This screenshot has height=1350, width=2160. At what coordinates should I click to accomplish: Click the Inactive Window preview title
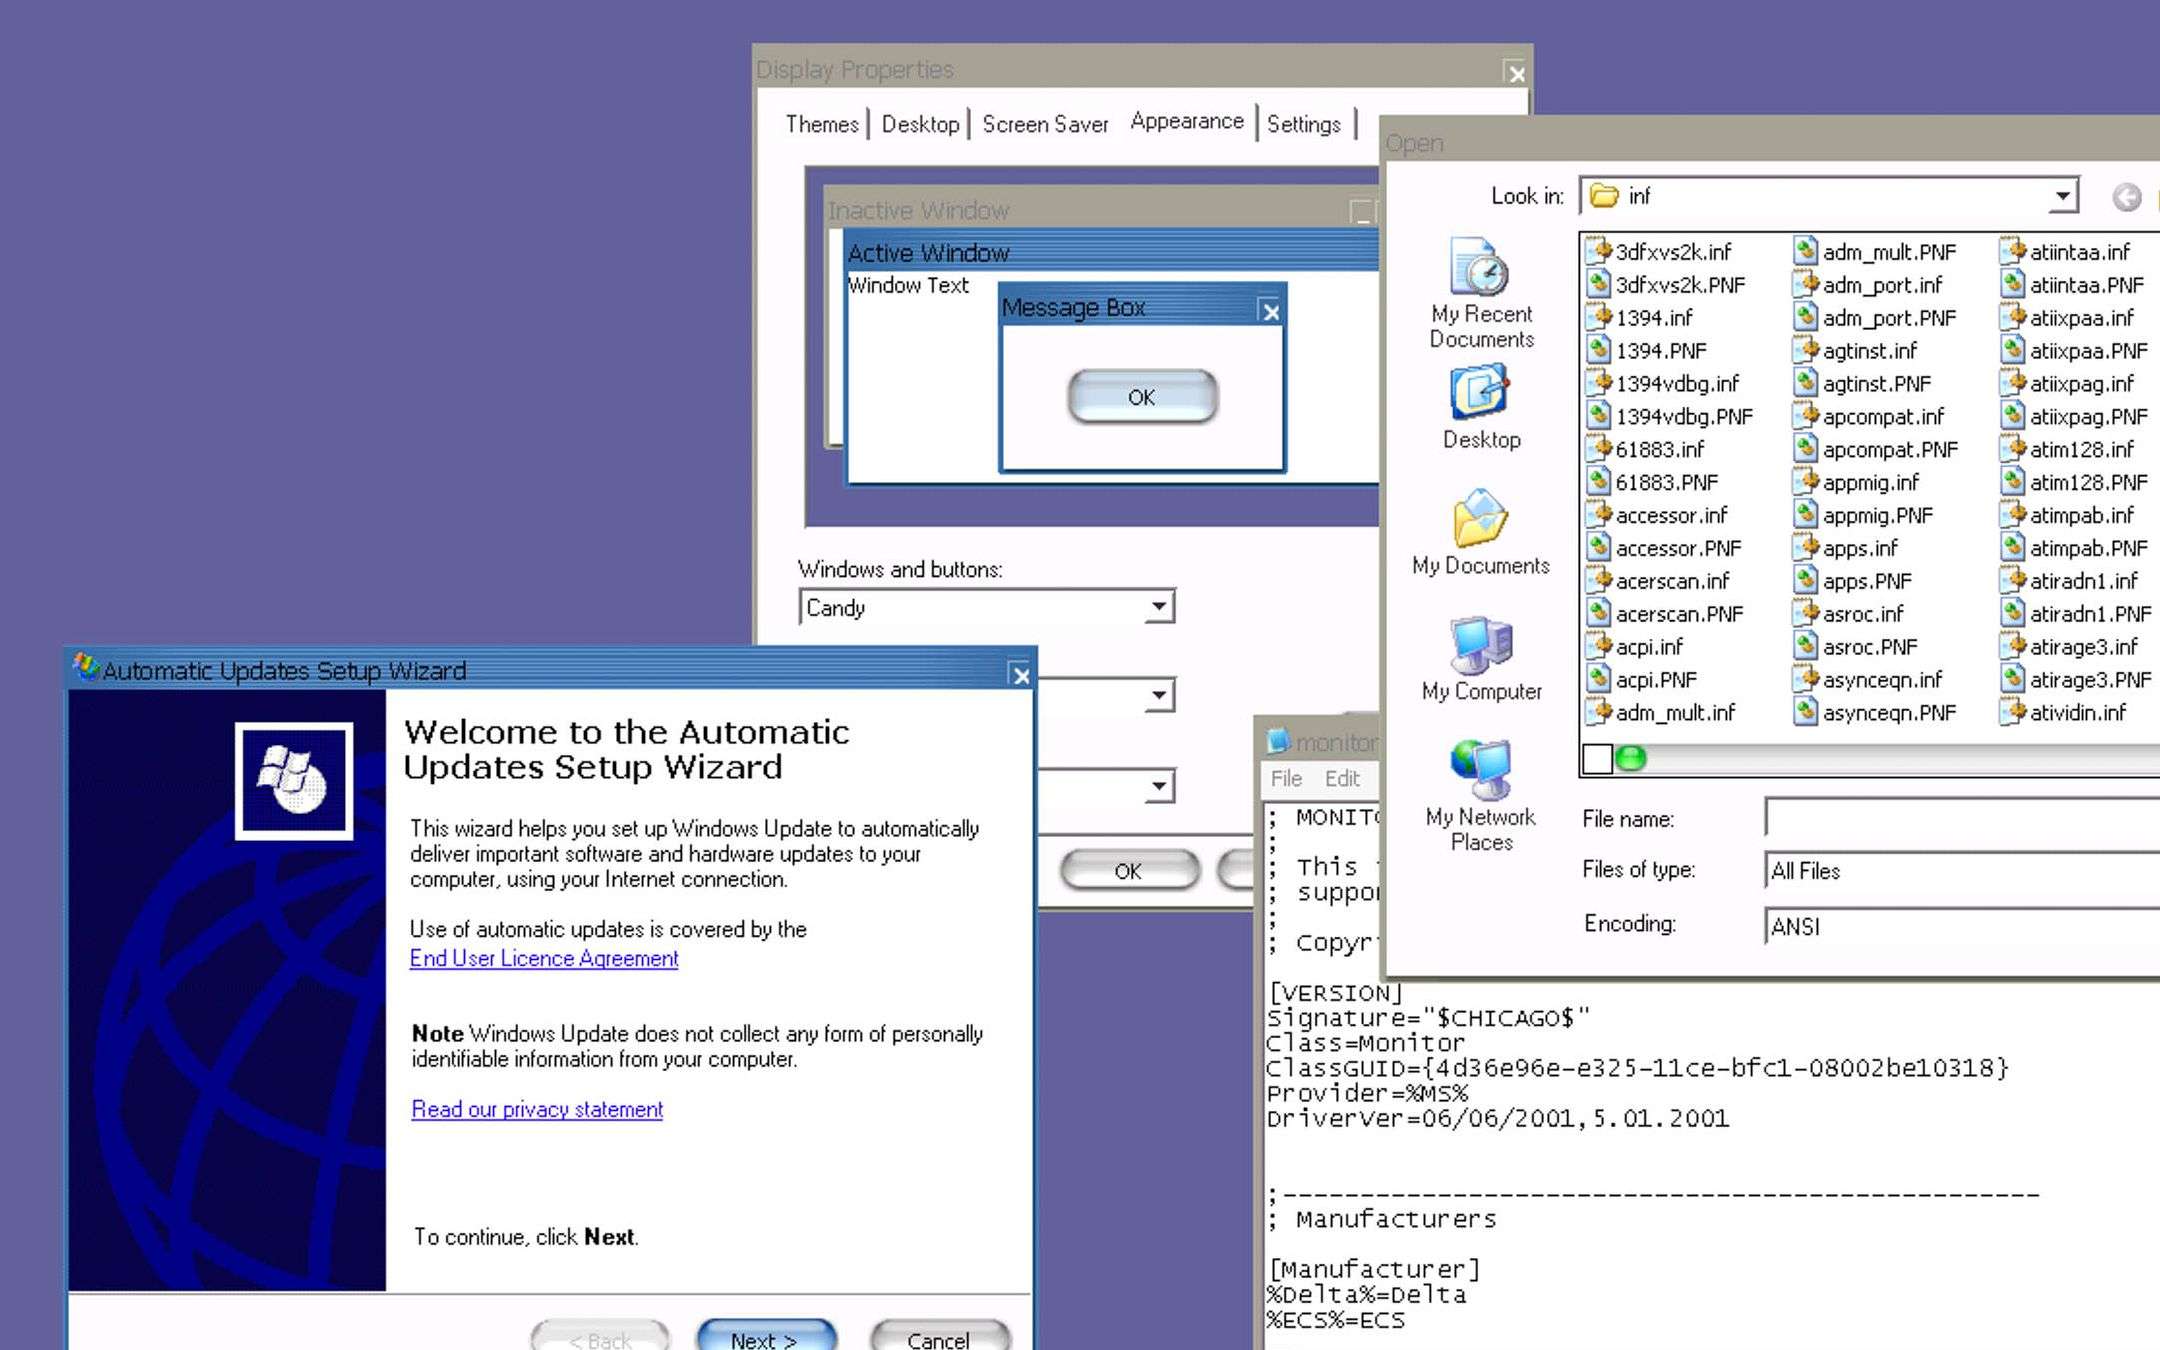click(919, 210)
